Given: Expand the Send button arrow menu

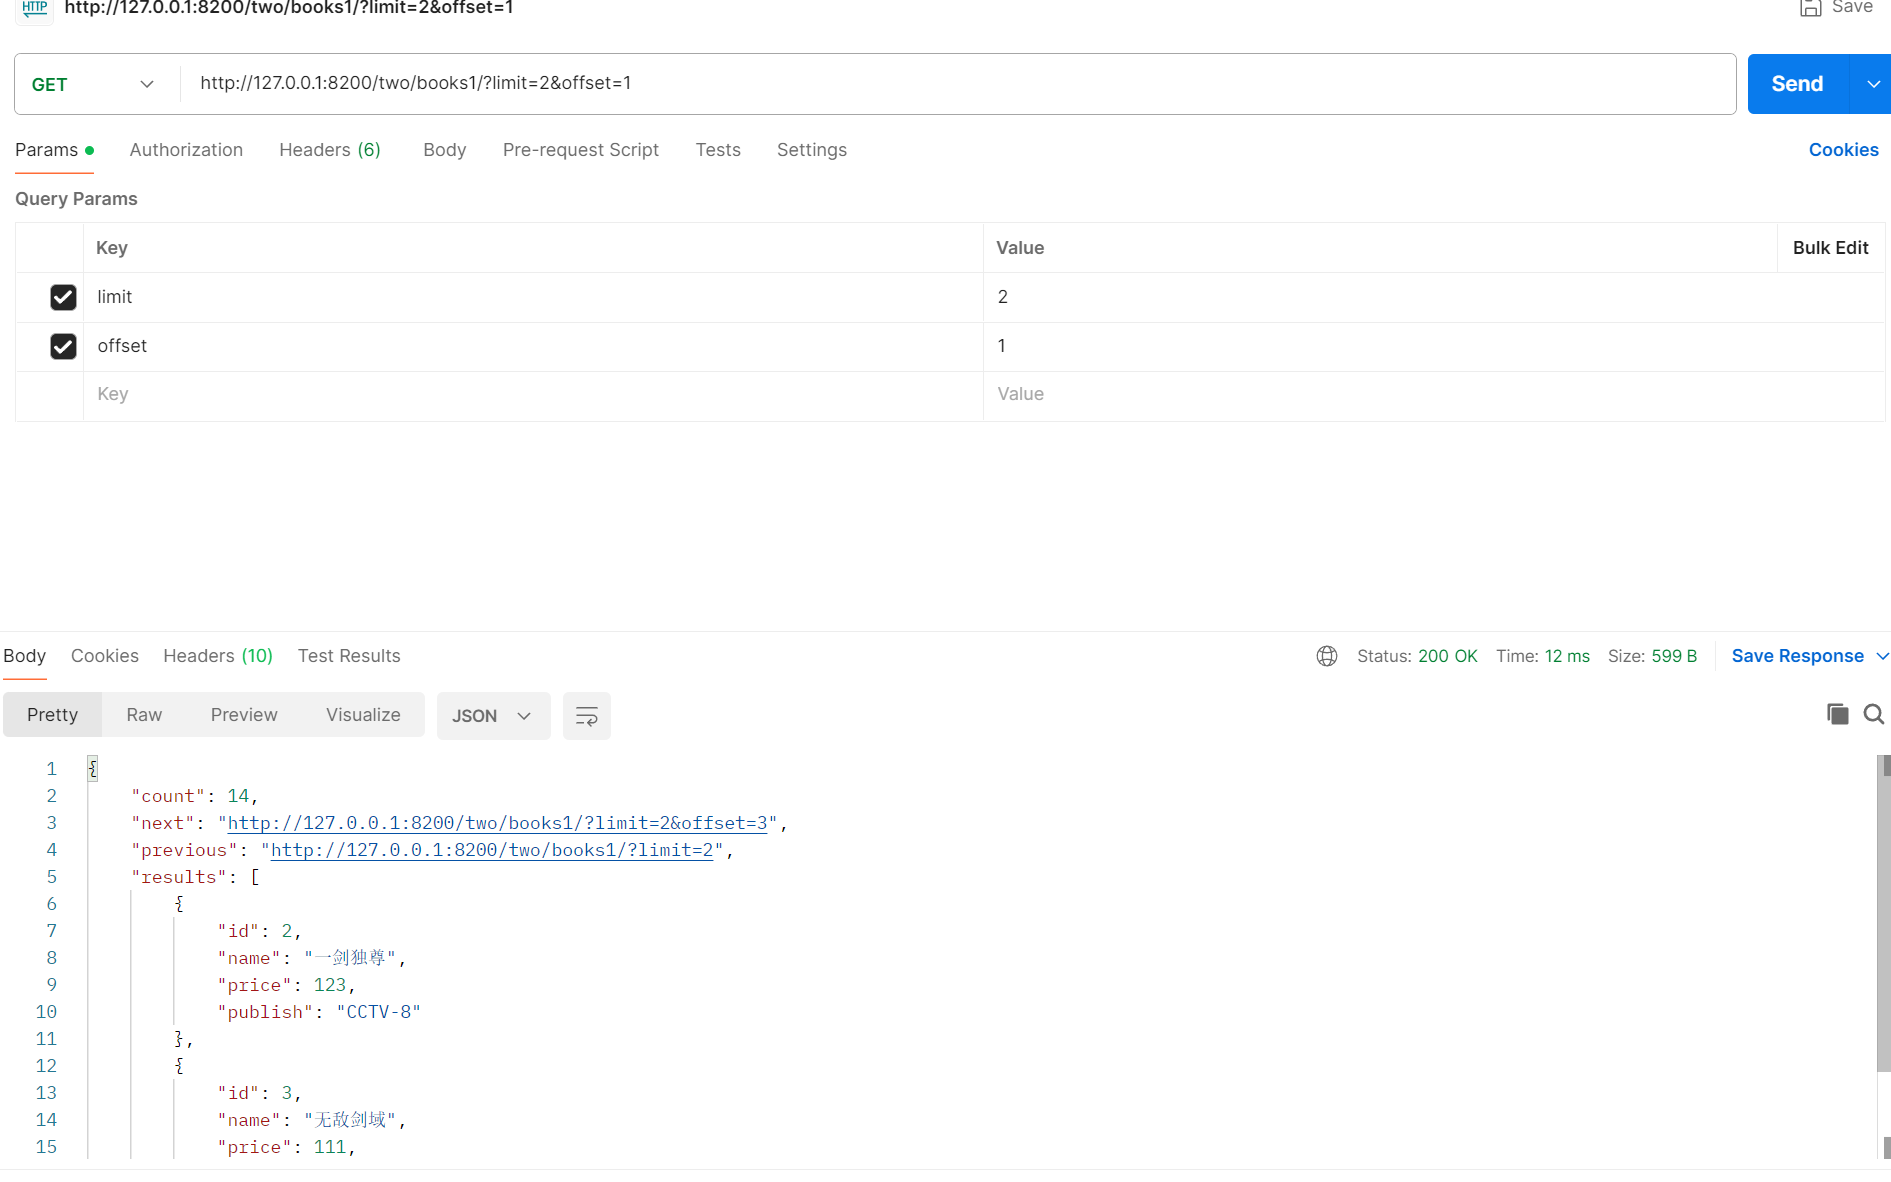Looking at the screenshot, I should click(x=1873, y=84).
